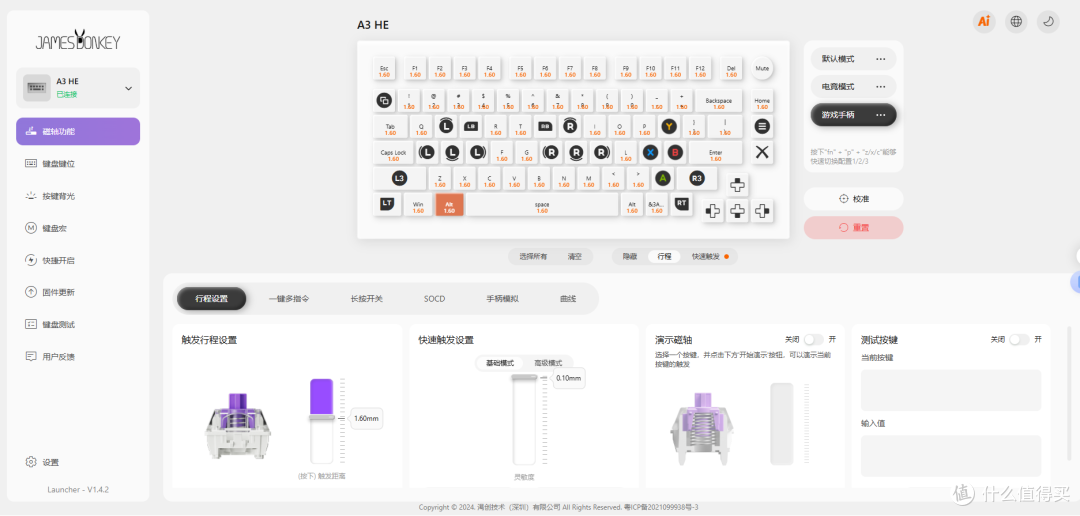Toggle the 测试按键 test switch
This screenshot has height=516, width=1080.
coord(1019,340)
